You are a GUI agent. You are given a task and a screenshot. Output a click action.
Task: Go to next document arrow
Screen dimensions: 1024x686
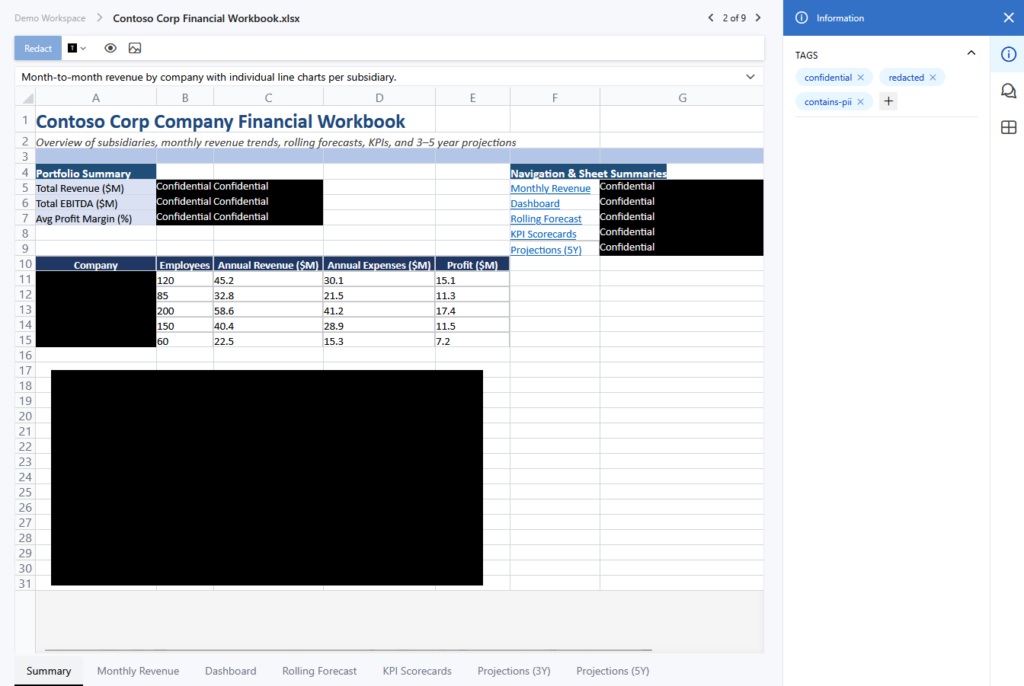(758, 18)
